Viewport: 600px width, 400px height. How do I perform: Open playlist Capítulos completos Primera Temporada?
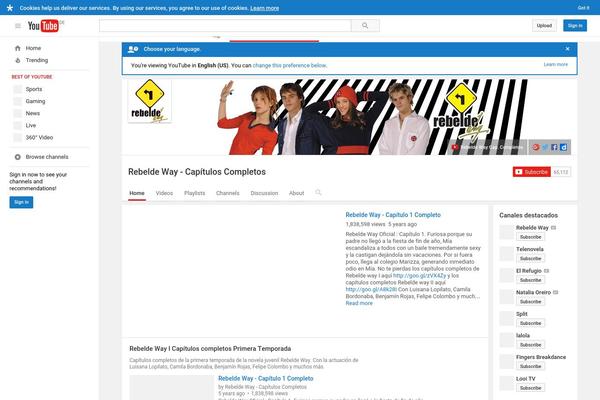tap(210, 349)
